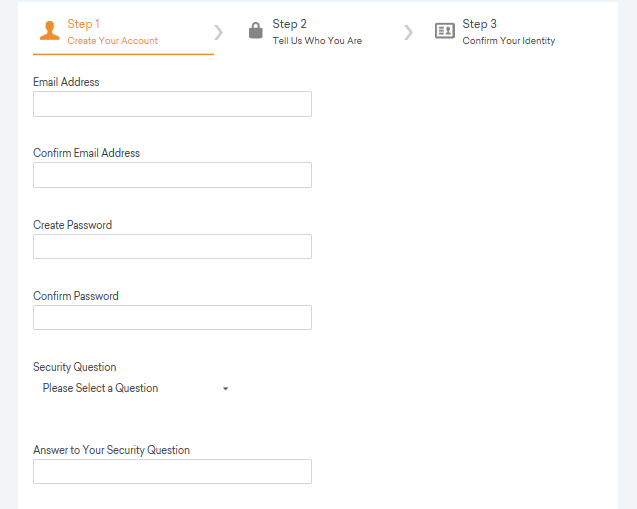Open the Security Question dropdown

tap(135, 388)
